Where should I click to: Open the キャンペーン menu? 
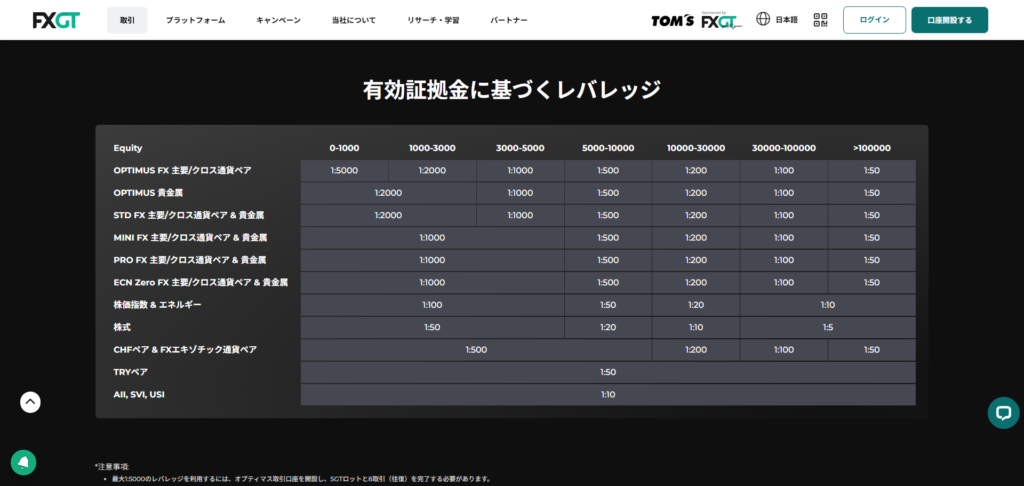tap(279, 20)
